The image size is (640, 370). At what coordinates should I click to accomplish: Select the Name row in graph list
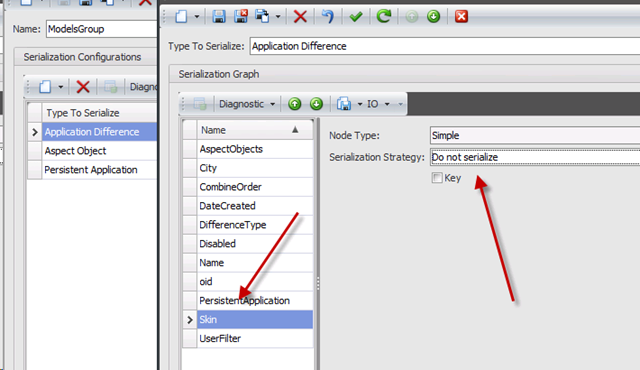255,263
